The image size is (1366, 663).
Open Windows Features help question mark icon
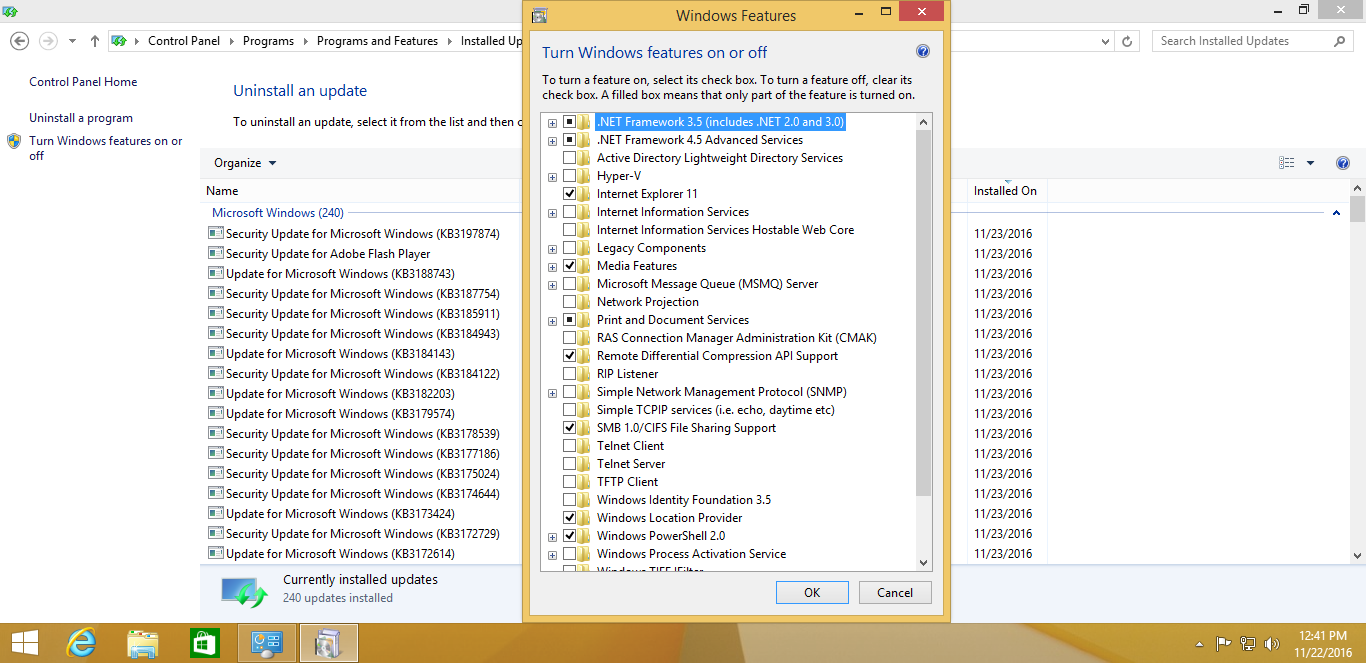pyautogui.click(x=923, y=52)
